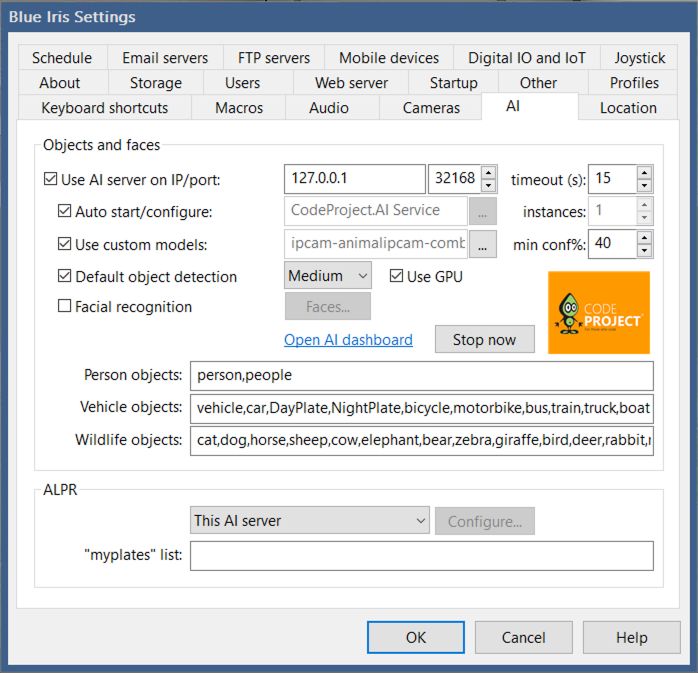Toggle Use custom models checkbox
Image resolution: width=698 pixels, height=673 pixels.
pyautogui.click(x=65, y=243)
